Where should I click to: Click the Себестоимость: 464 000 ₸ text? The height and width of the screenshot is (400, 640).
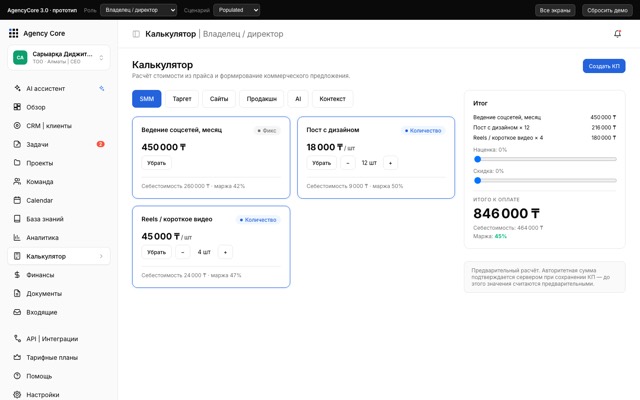tap(508, 228)
